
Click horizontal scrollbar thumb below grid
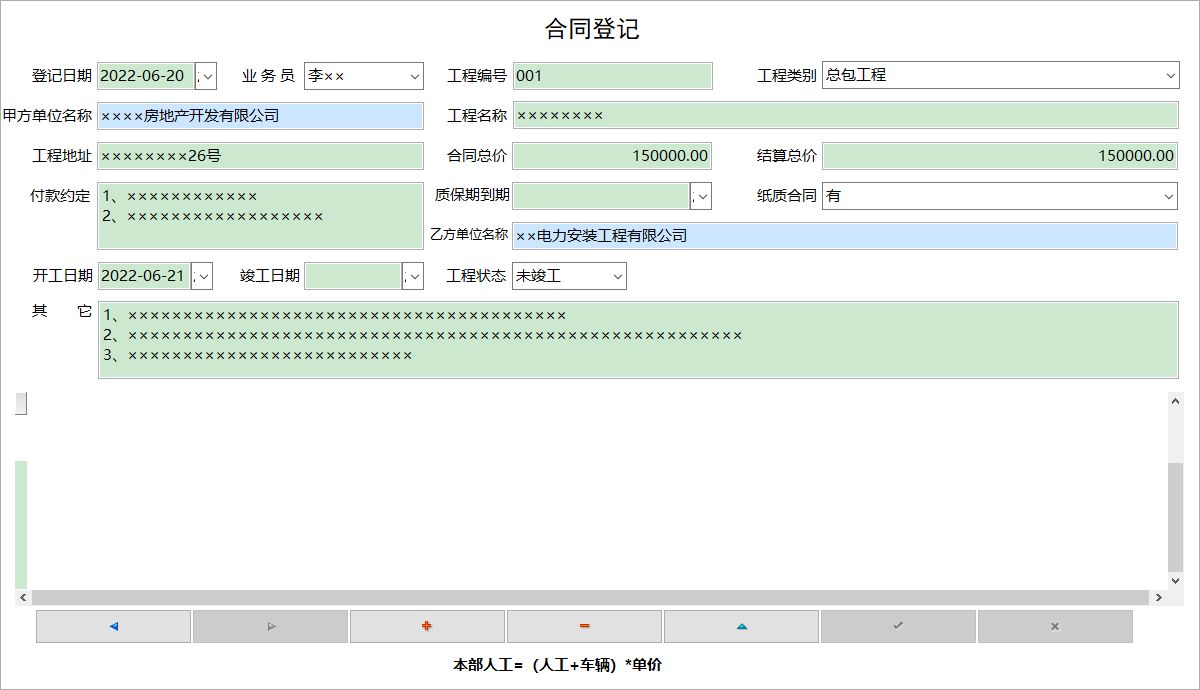[x=590, y=597]
